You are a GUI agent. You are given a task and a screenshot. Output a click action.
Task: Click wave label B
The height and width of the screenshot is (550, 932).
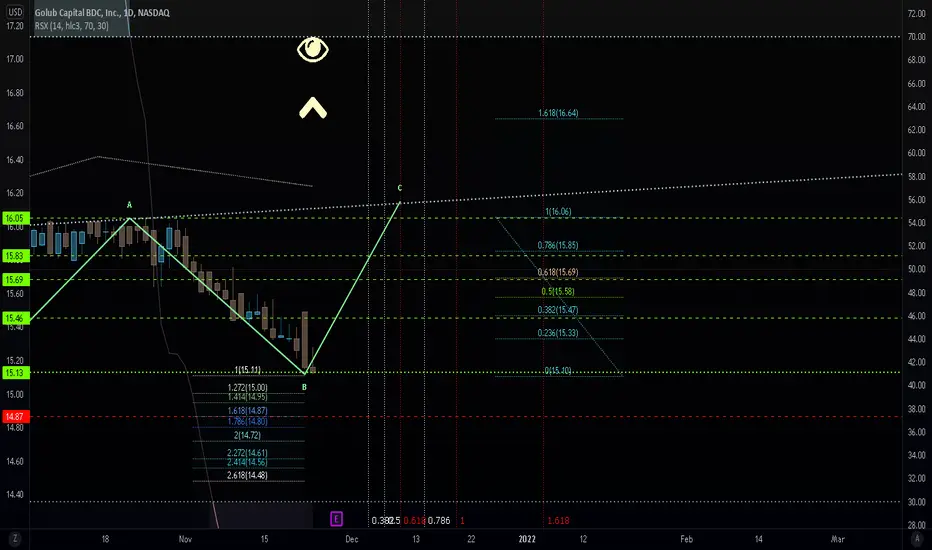304,388
